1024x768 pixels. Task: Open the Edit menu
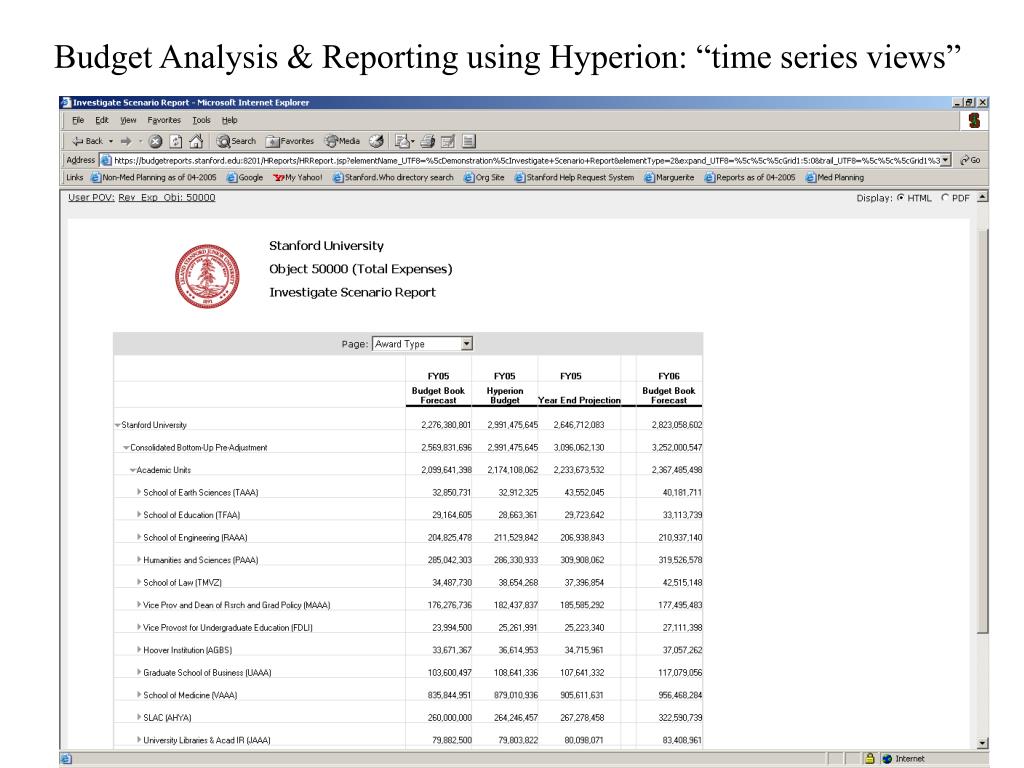point(102,120)
